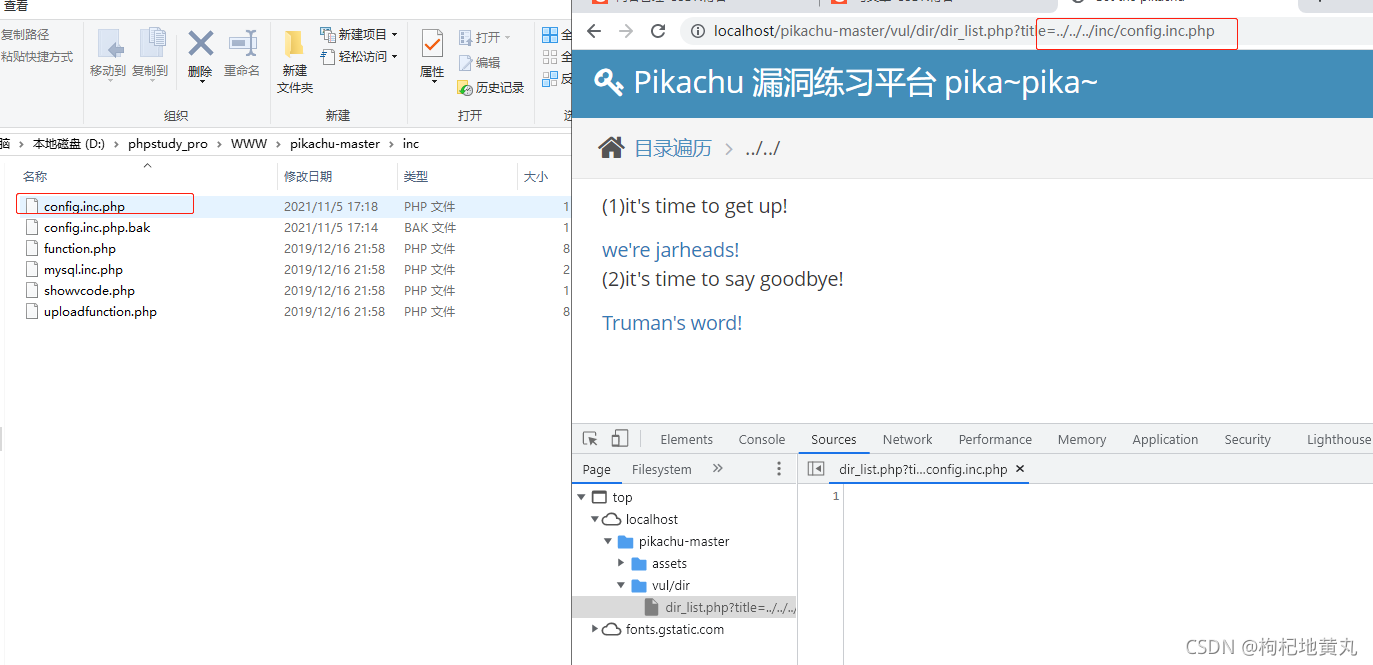Click the key icon in the Pikachu header
The width and height of the screenshot is (1373, 665).
(608, 82)
